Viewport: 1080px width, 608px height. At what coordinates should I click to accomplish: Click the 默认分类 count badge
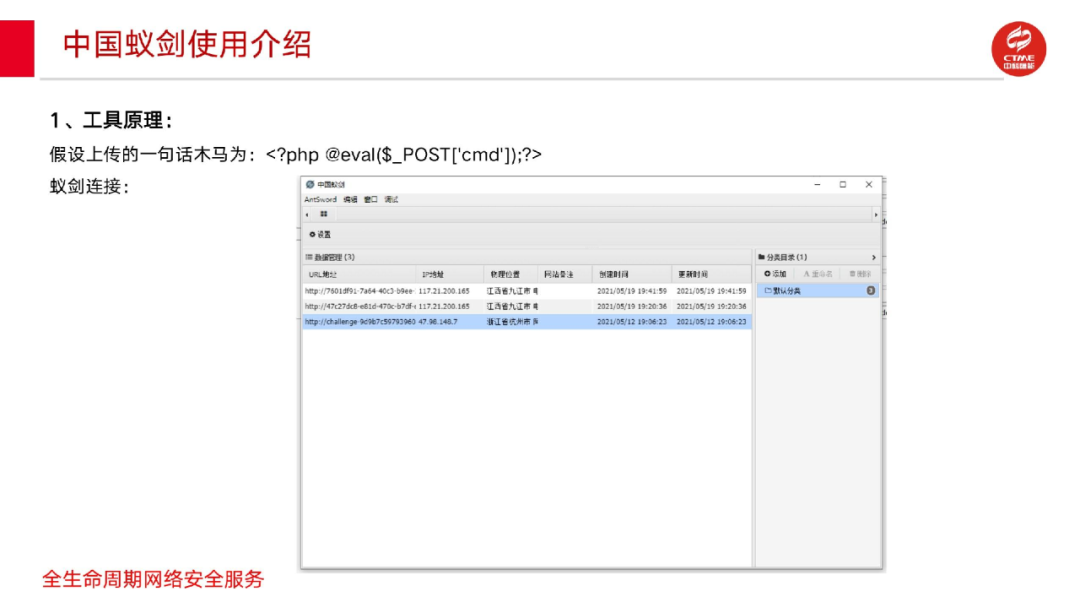click(x=871, y=291)
